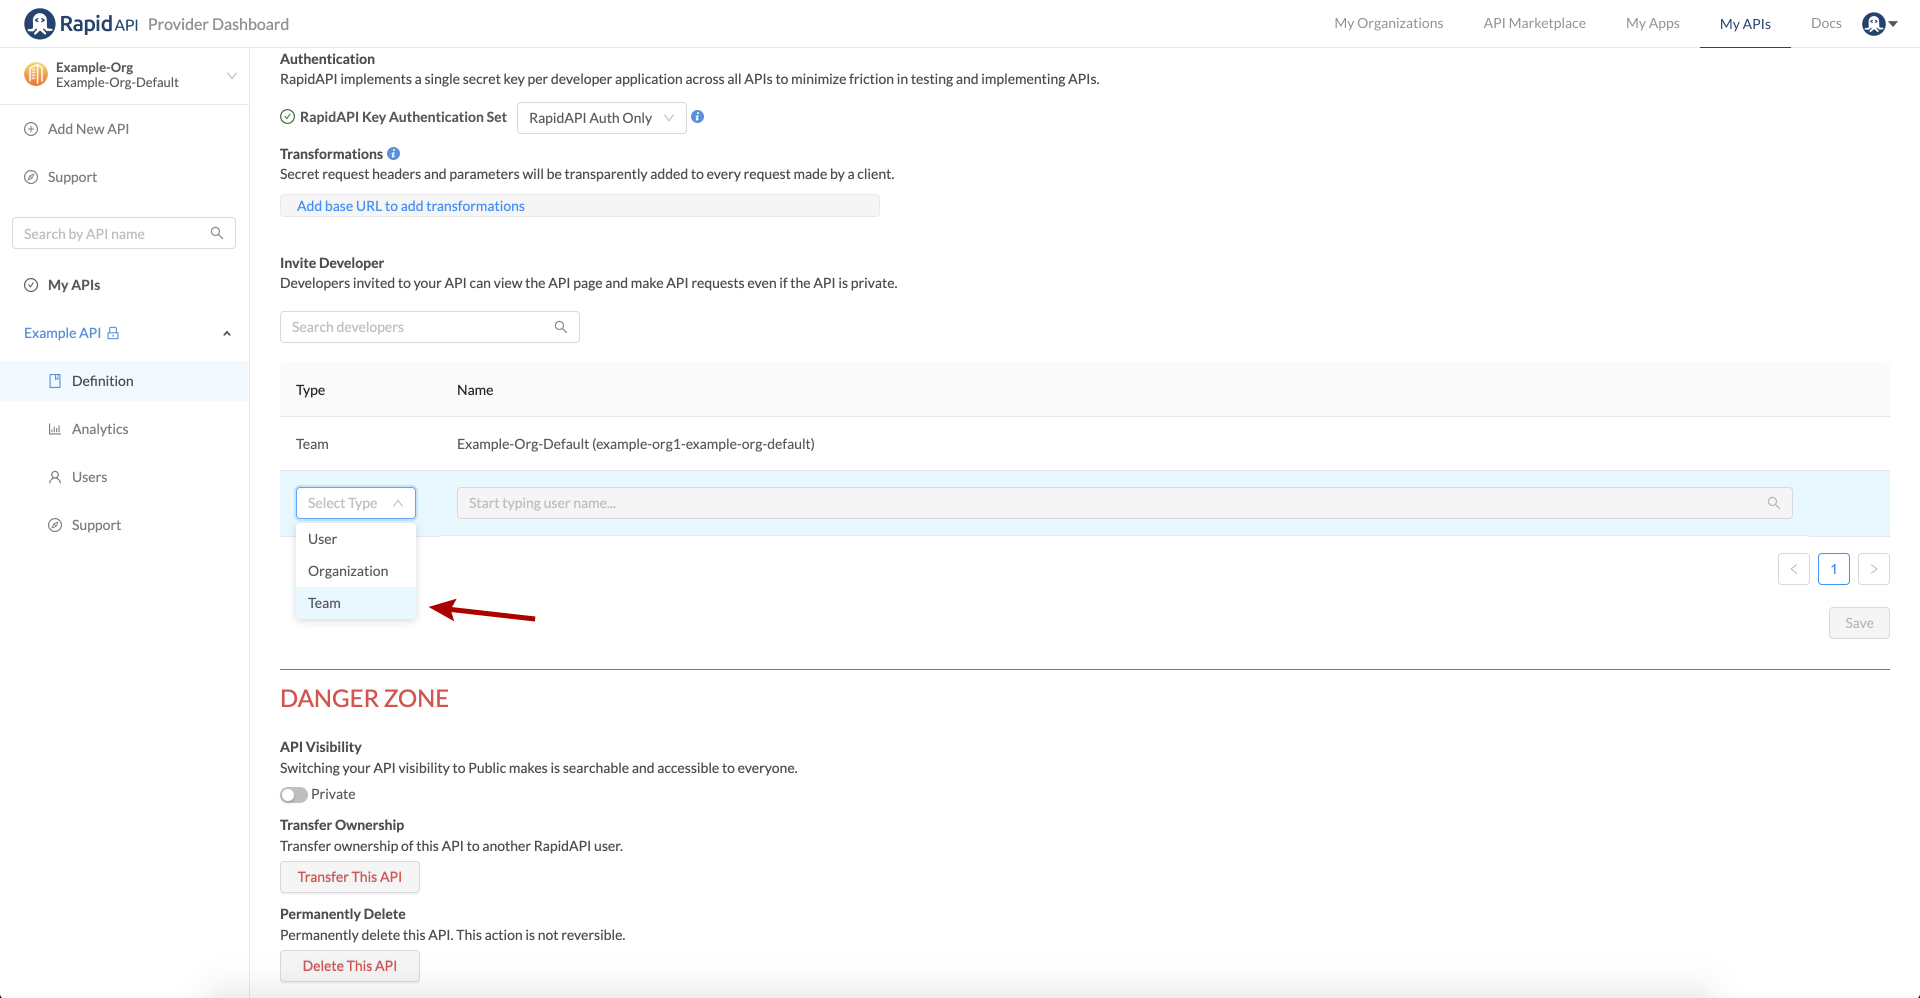
Task: Open the RapidAPI Auth Only dropdown
Action: tap(602, 118)
